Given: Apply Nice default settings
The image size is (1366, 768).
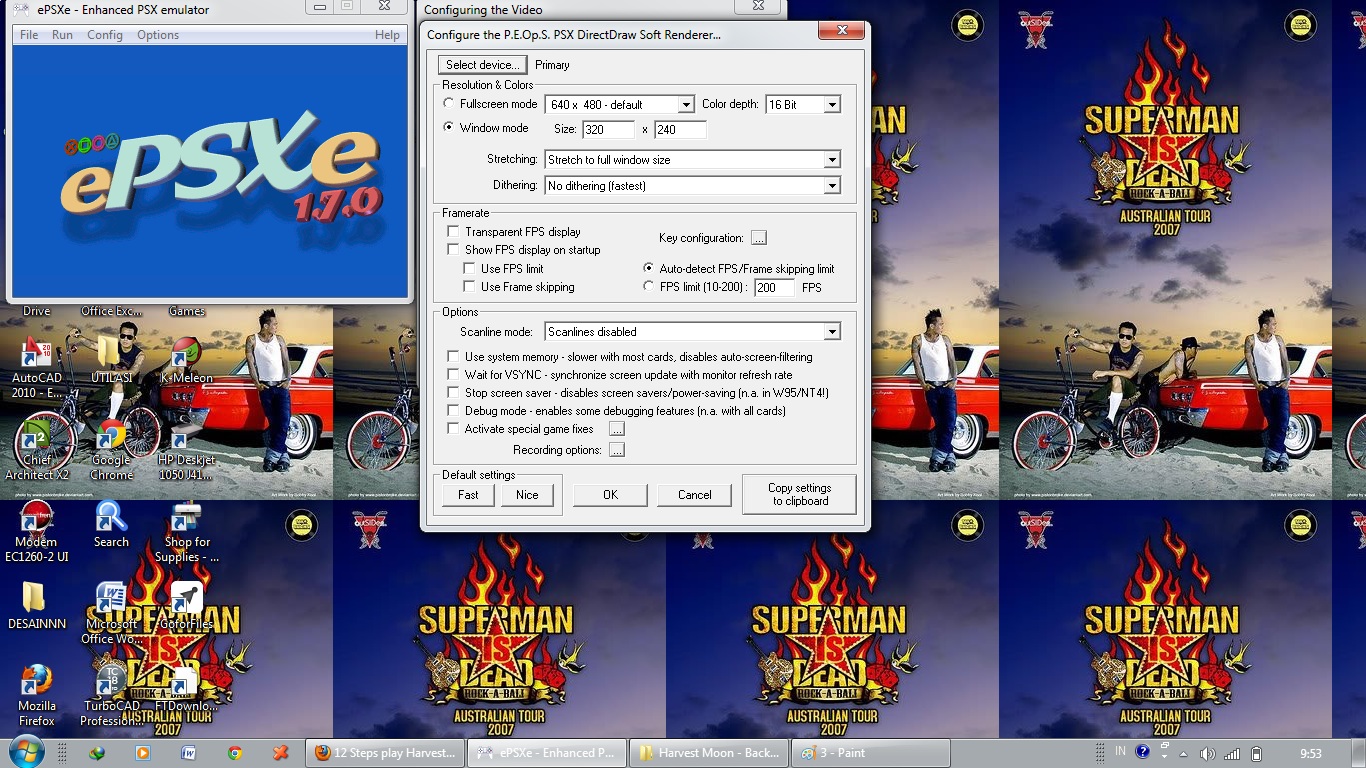Looking at the screenshot, I should click(x=527, y=495).
